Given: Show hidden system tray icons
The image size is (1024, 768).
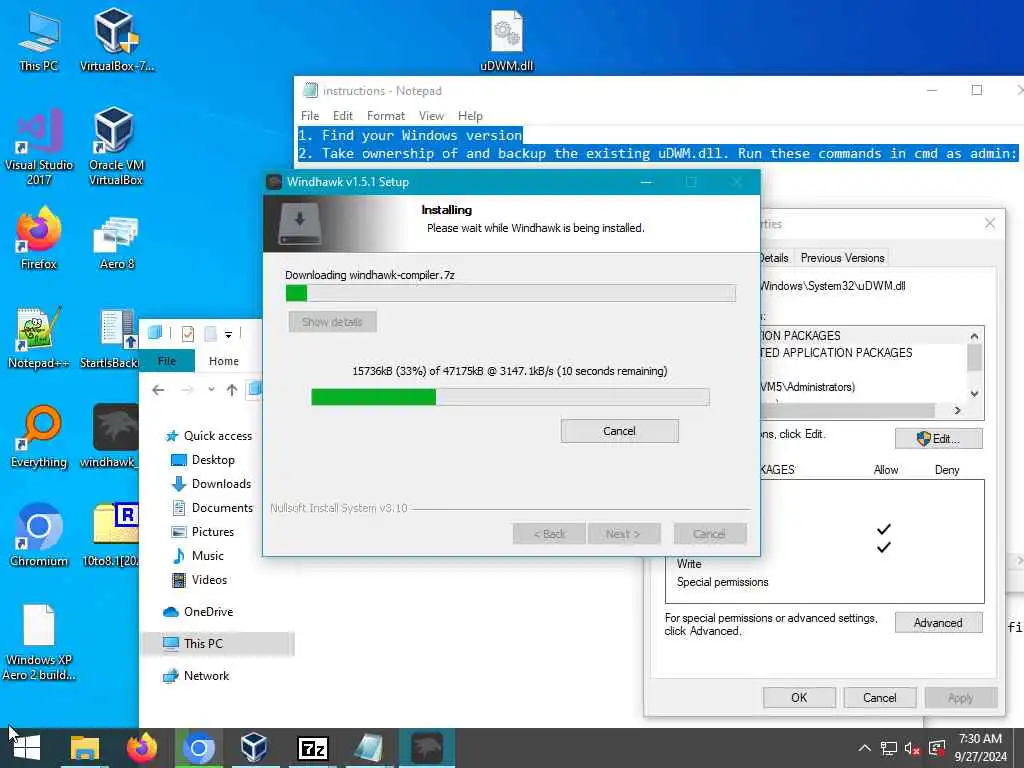Looking at the screenshot, I should click(x=864, y=748).
